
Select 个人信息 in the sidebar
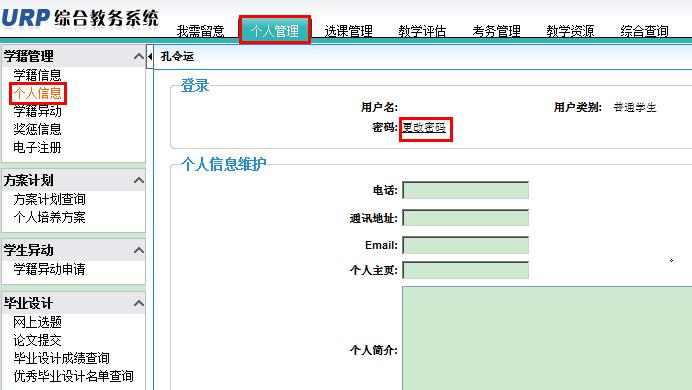pyautogui.click(x=38, y=93)
